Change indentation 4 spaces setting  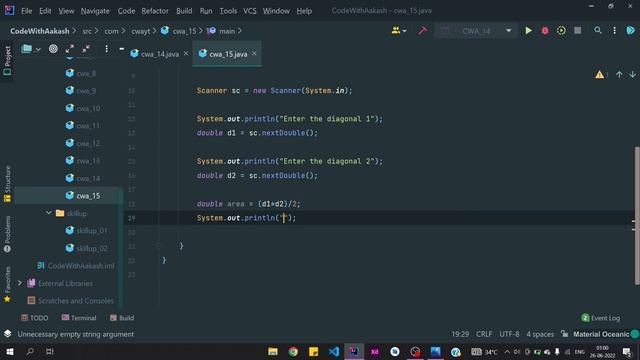[x=540, y=334]
